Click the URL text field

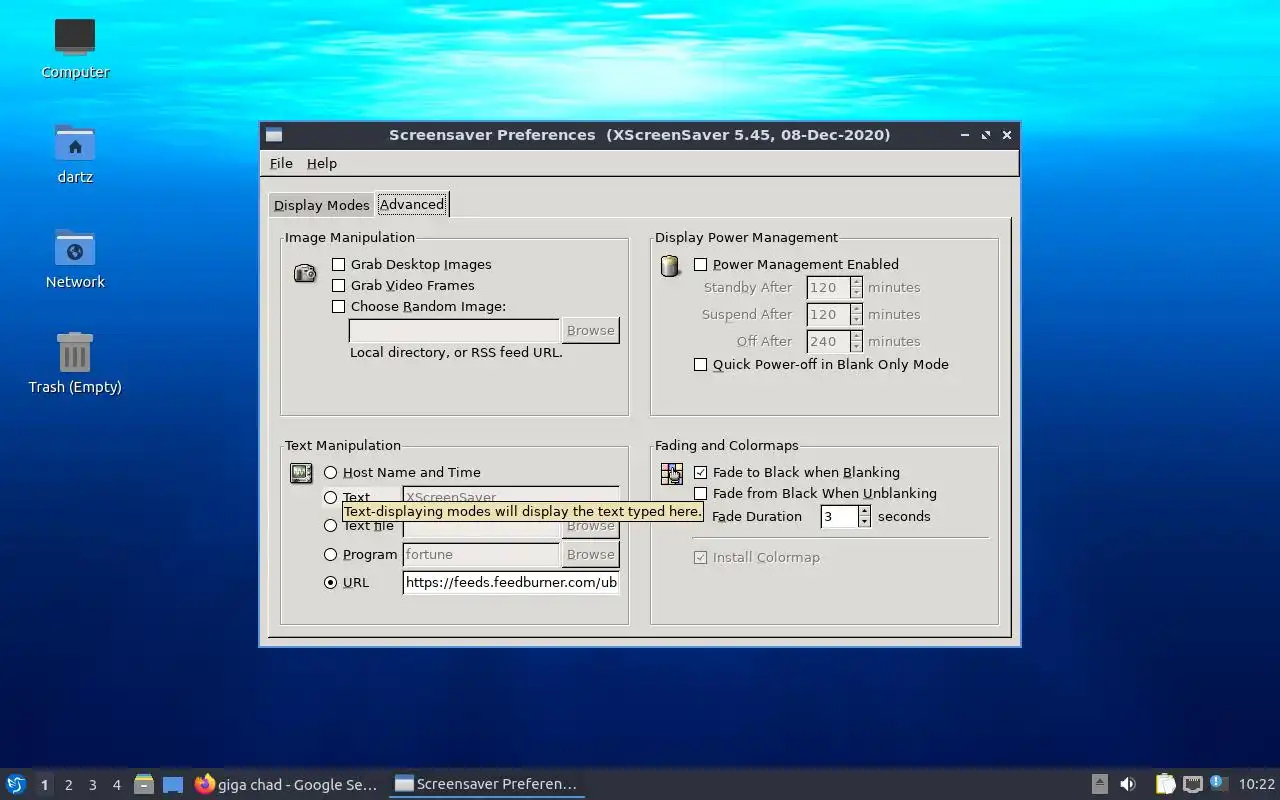[511, 583]
